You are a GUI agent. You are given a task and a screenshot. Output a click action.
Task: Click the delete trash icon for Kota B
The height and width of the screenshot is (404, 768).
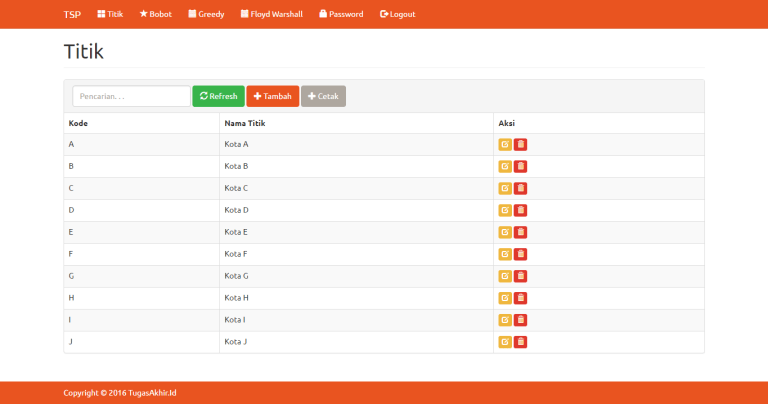click(x=521, y=167)
